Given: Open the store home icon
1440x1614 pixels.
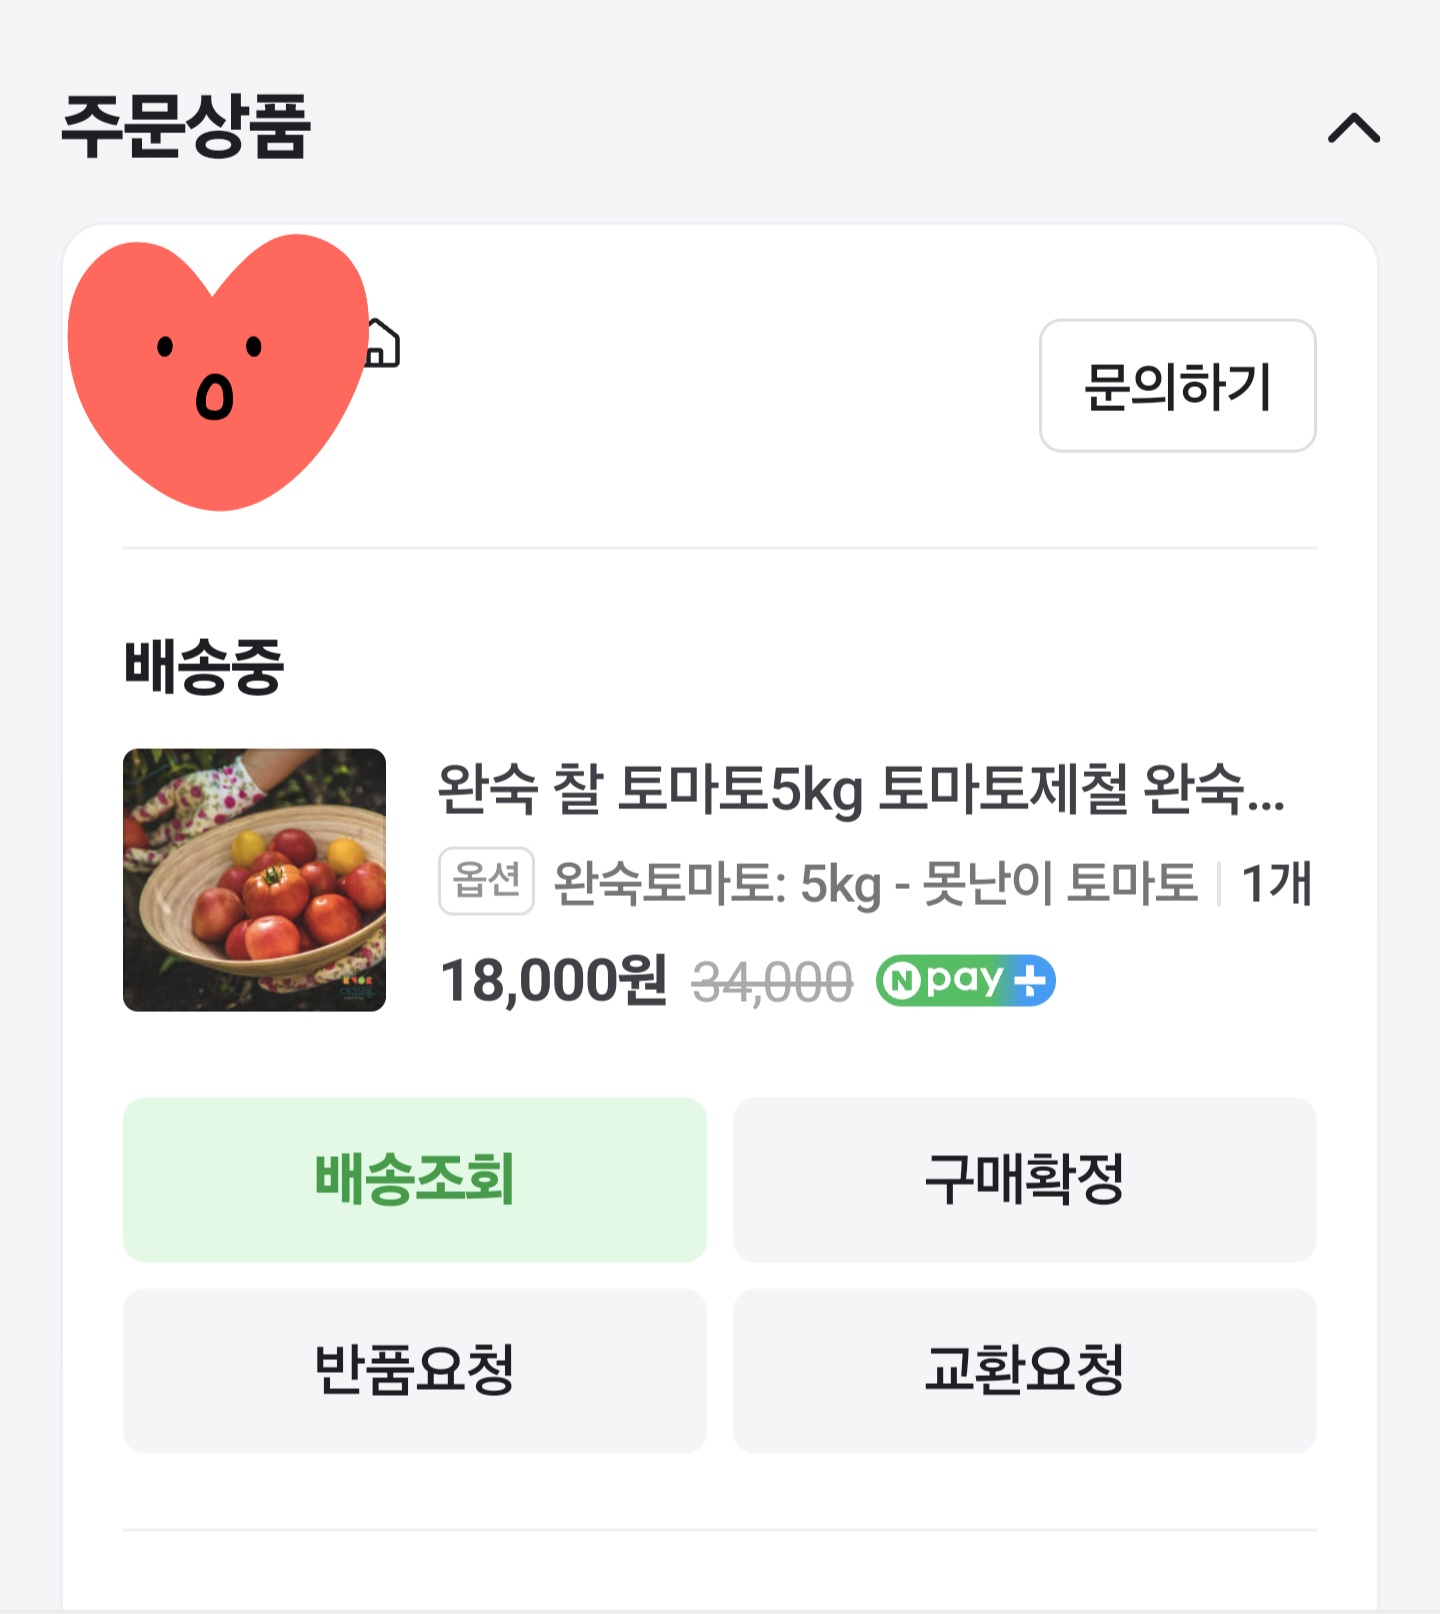Looking at the screenshot, I should click(x=382, y=343).
